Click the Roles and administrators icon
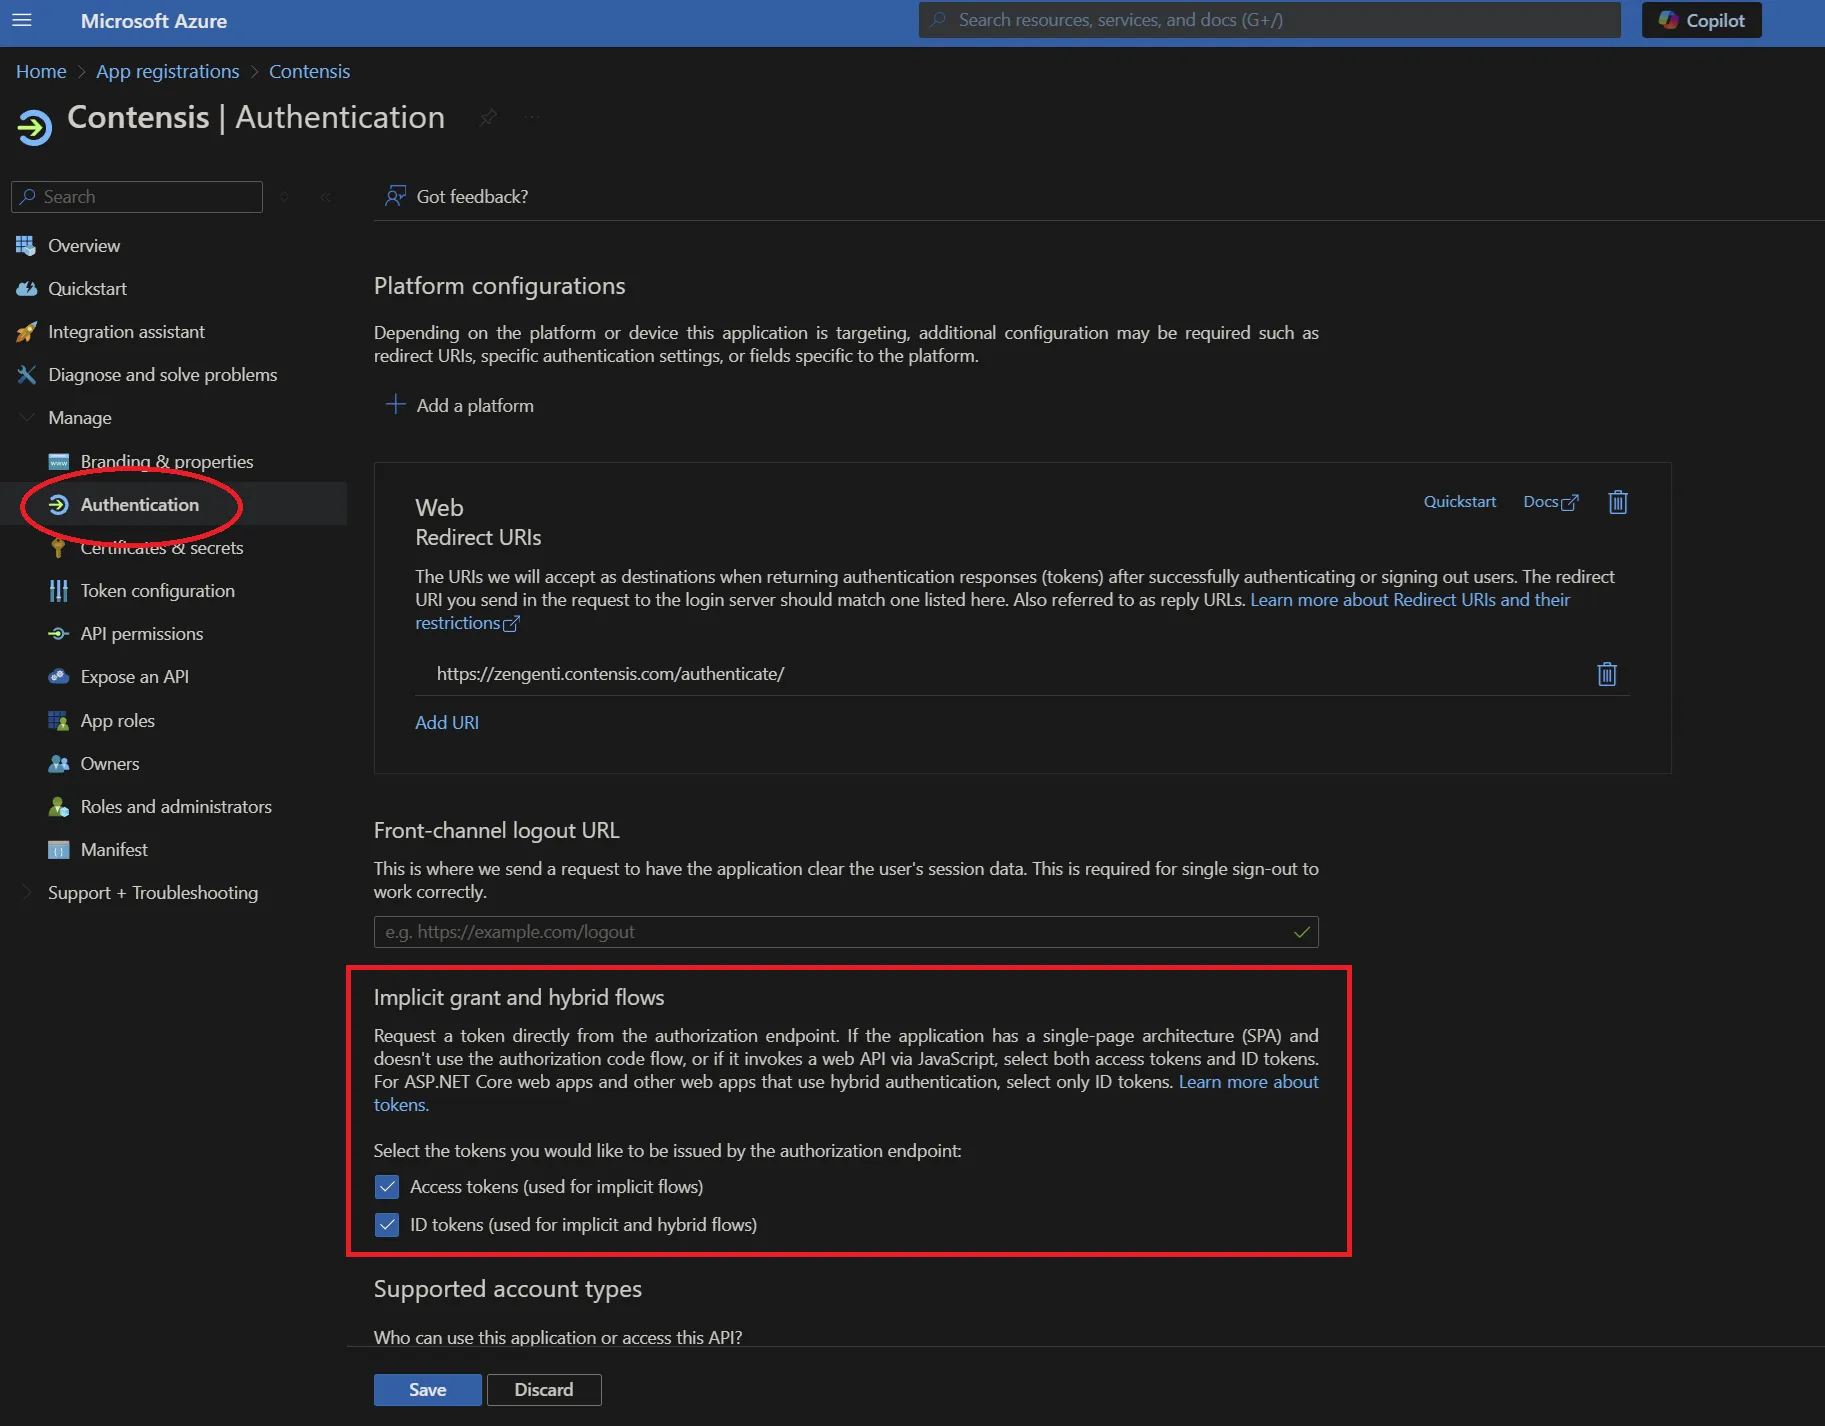Viewport: 1825px width, 1426px height. coord(59,807)
